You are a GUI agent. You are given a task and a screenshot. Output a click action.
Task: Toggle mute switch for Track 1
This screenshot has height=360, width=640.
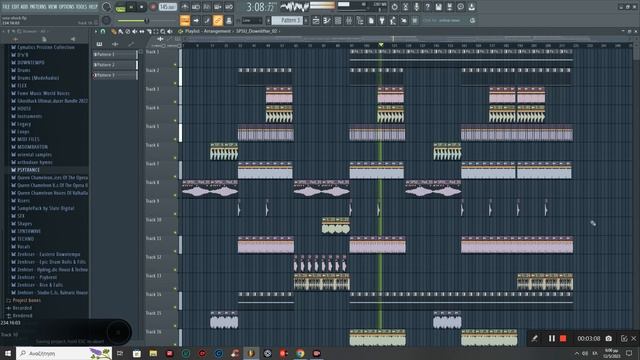click(x=175, y=64)
